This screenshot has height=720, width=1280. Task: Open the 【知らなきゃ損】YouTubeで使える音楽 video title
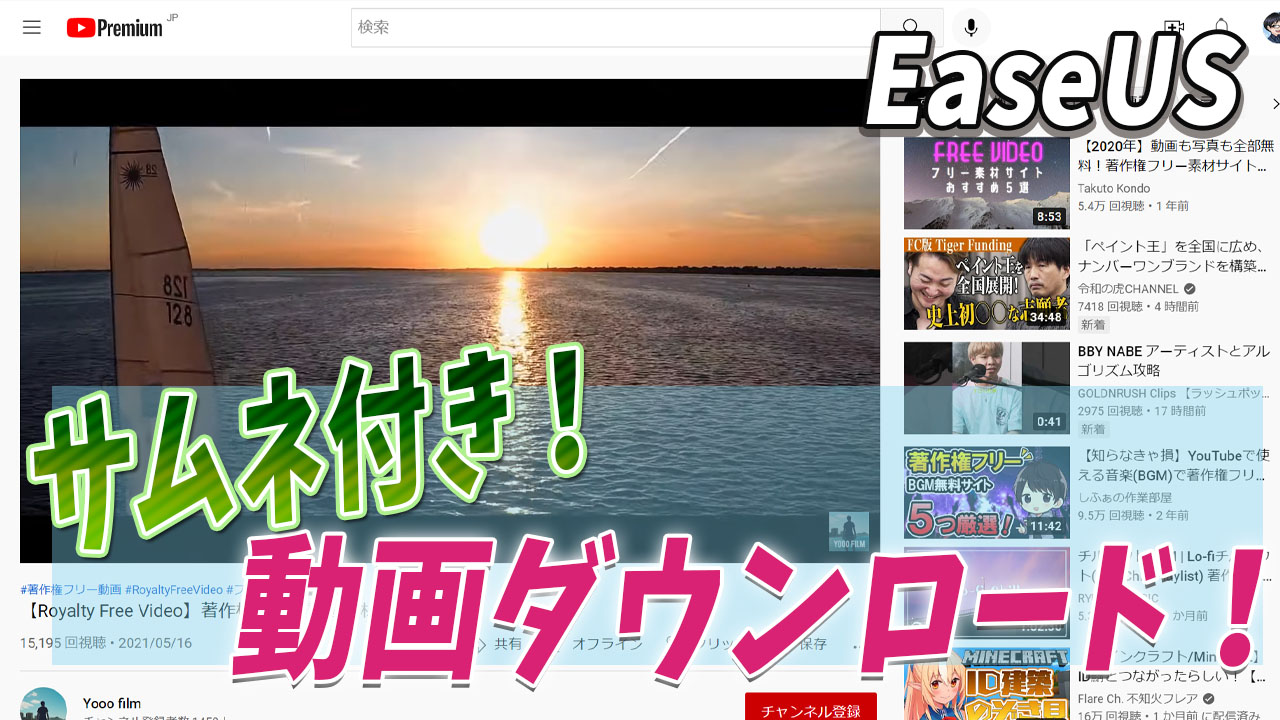tap(1174, 465)
